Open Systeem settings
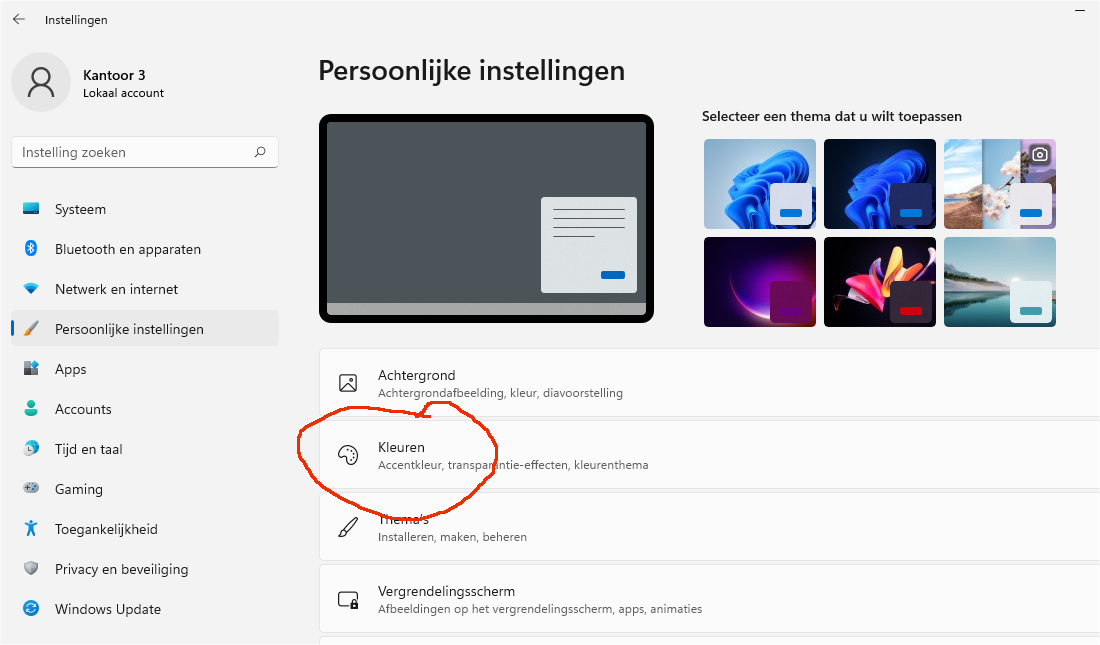 tap(145, 208)
